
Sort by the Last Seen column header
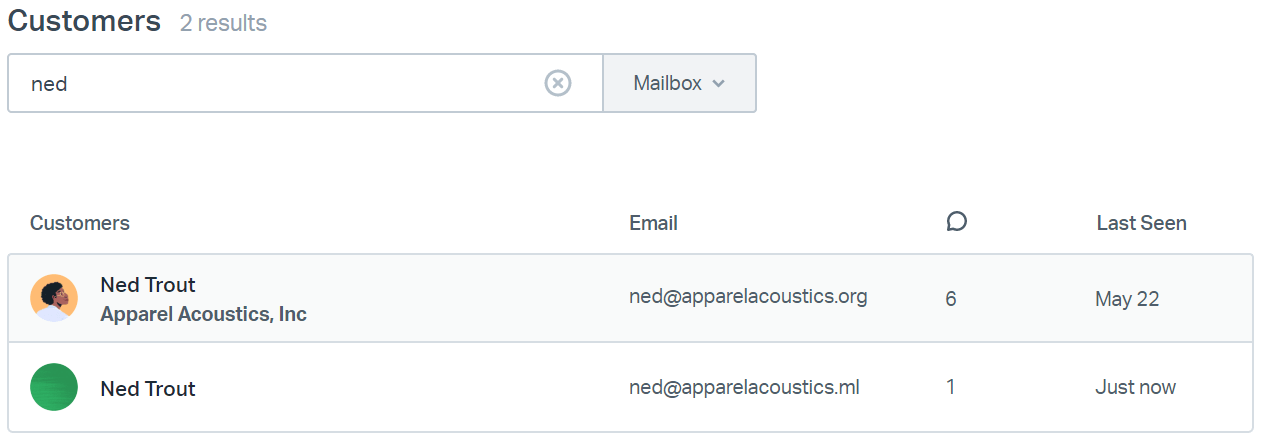click(x=1141, y=223)
